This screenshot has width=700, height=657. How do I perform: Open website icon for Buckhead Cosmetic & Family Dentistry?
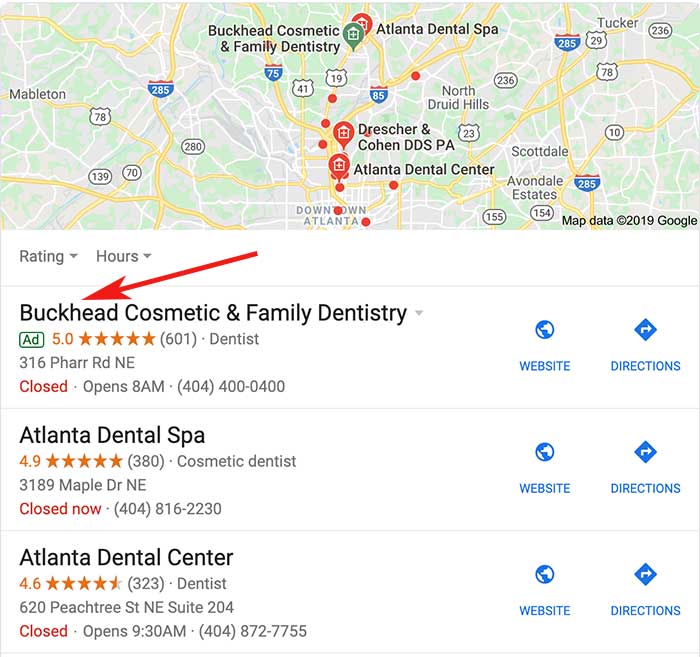[x=545, y=330]
